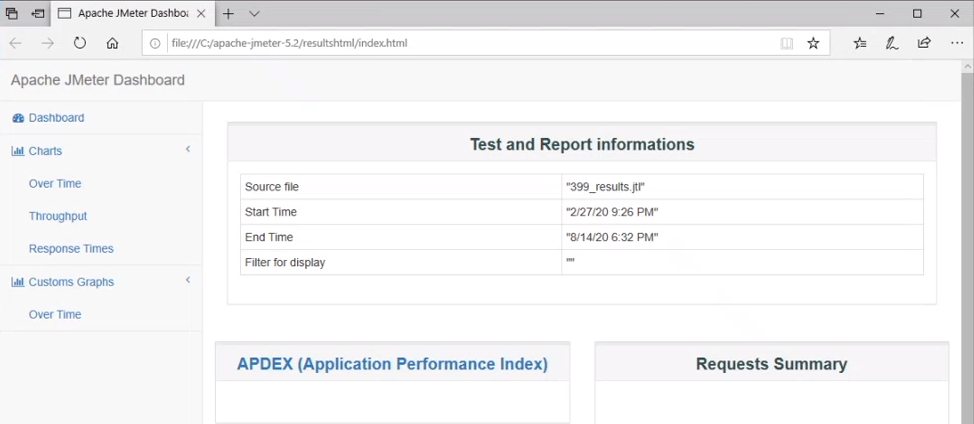Click the Apache JMeter Dashboard title
This screenshot has height=424, width=974.
click(x=98, y=80)
